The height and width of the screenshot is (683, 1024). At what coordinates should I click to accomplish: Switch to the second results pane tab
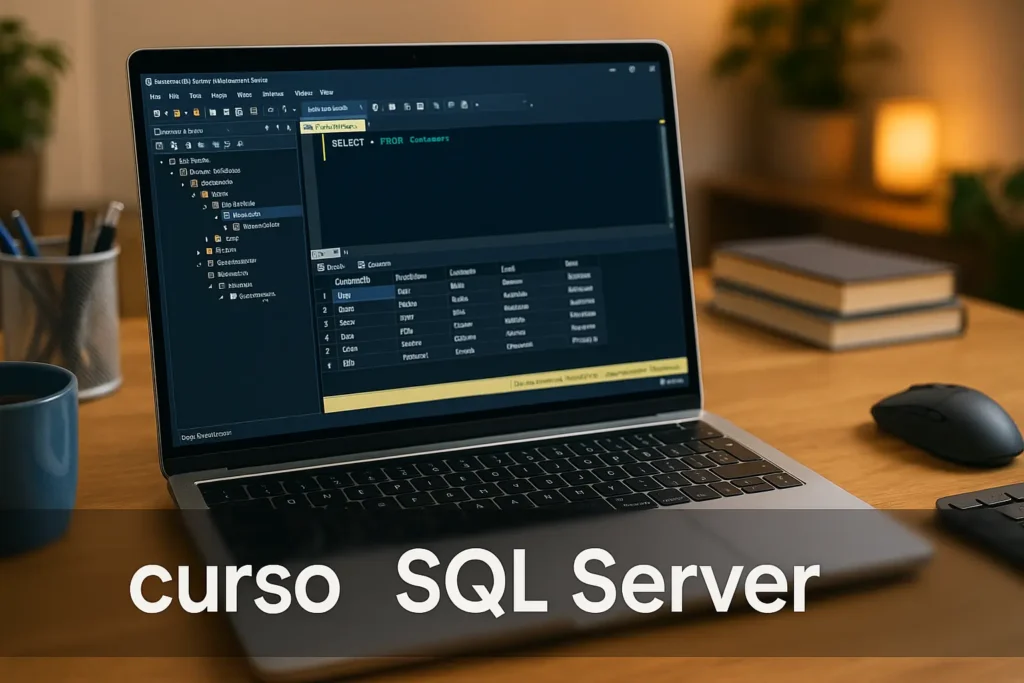pyautogui.click(x=374, y=264)
